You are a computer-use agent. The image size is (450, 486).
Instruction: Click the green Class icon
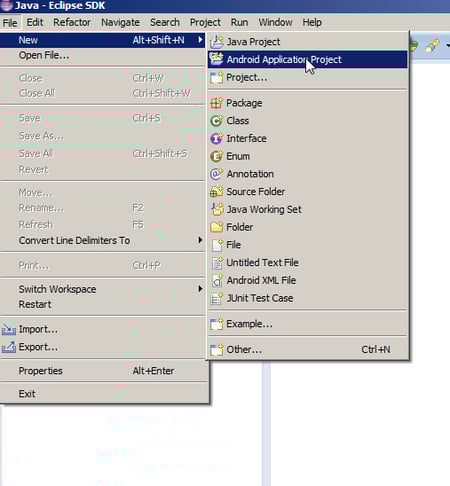pyautogui.click(x=217, y=121)
